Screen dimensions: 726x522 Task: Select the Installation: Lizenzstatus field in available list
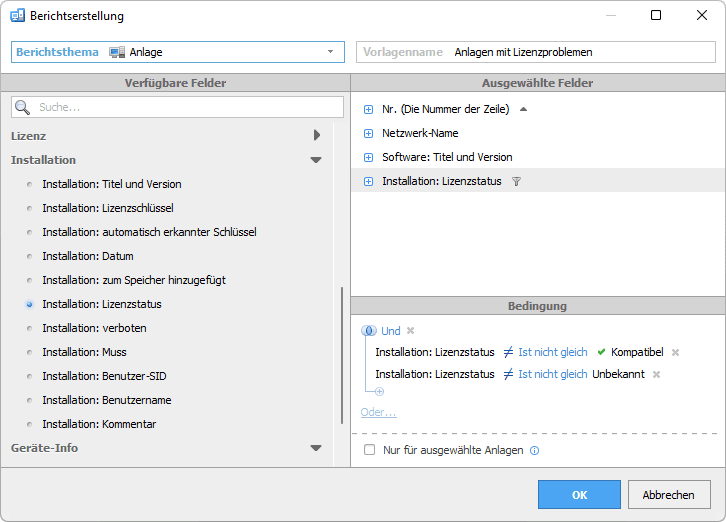point(101,304)
